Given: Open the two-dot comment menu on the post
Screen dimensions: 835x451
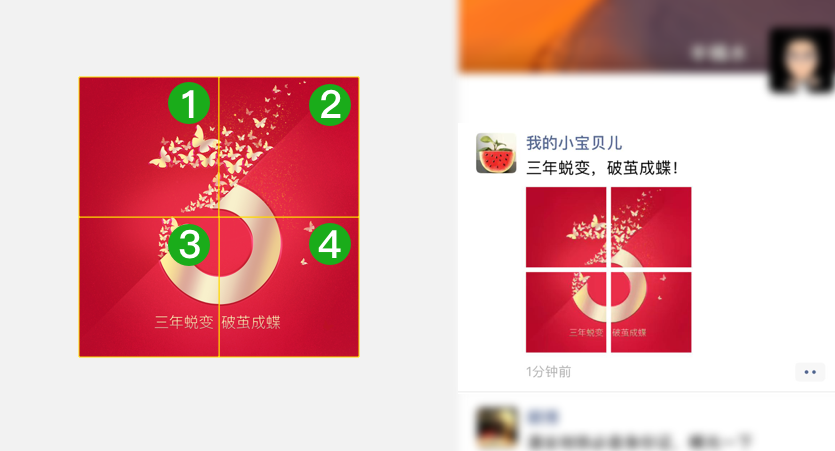Looking at the screenshot, I should click(x=810, y=372).
